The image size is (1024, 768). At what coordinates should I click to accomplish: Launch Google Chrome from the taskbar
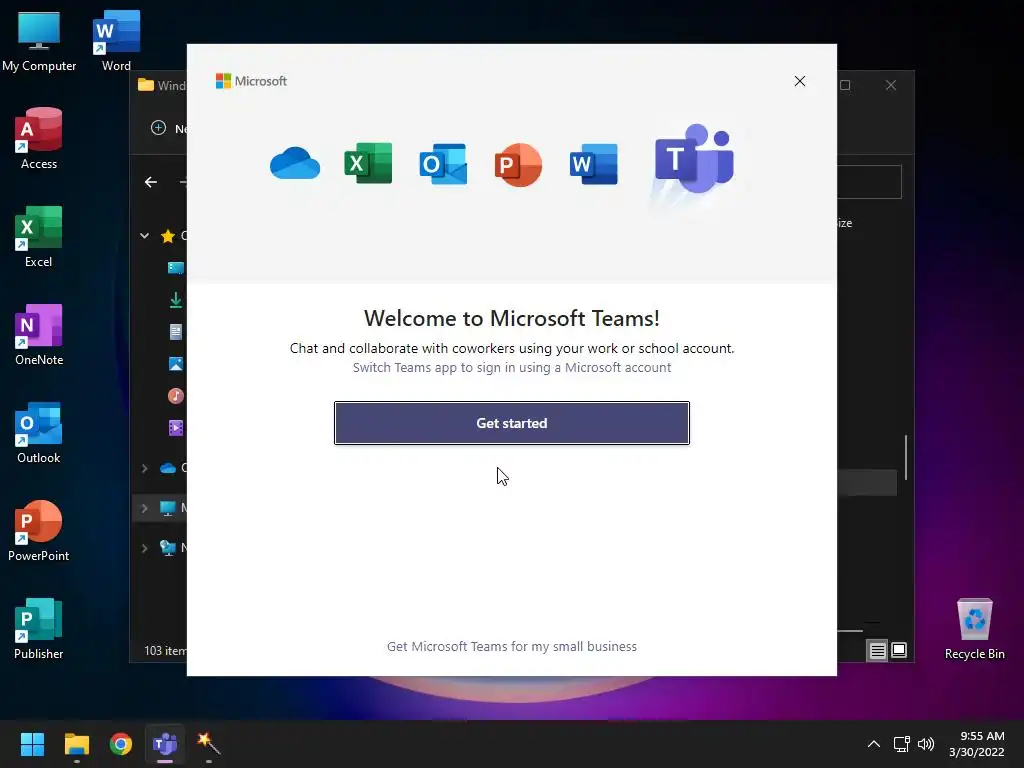[x=121, y=744]
